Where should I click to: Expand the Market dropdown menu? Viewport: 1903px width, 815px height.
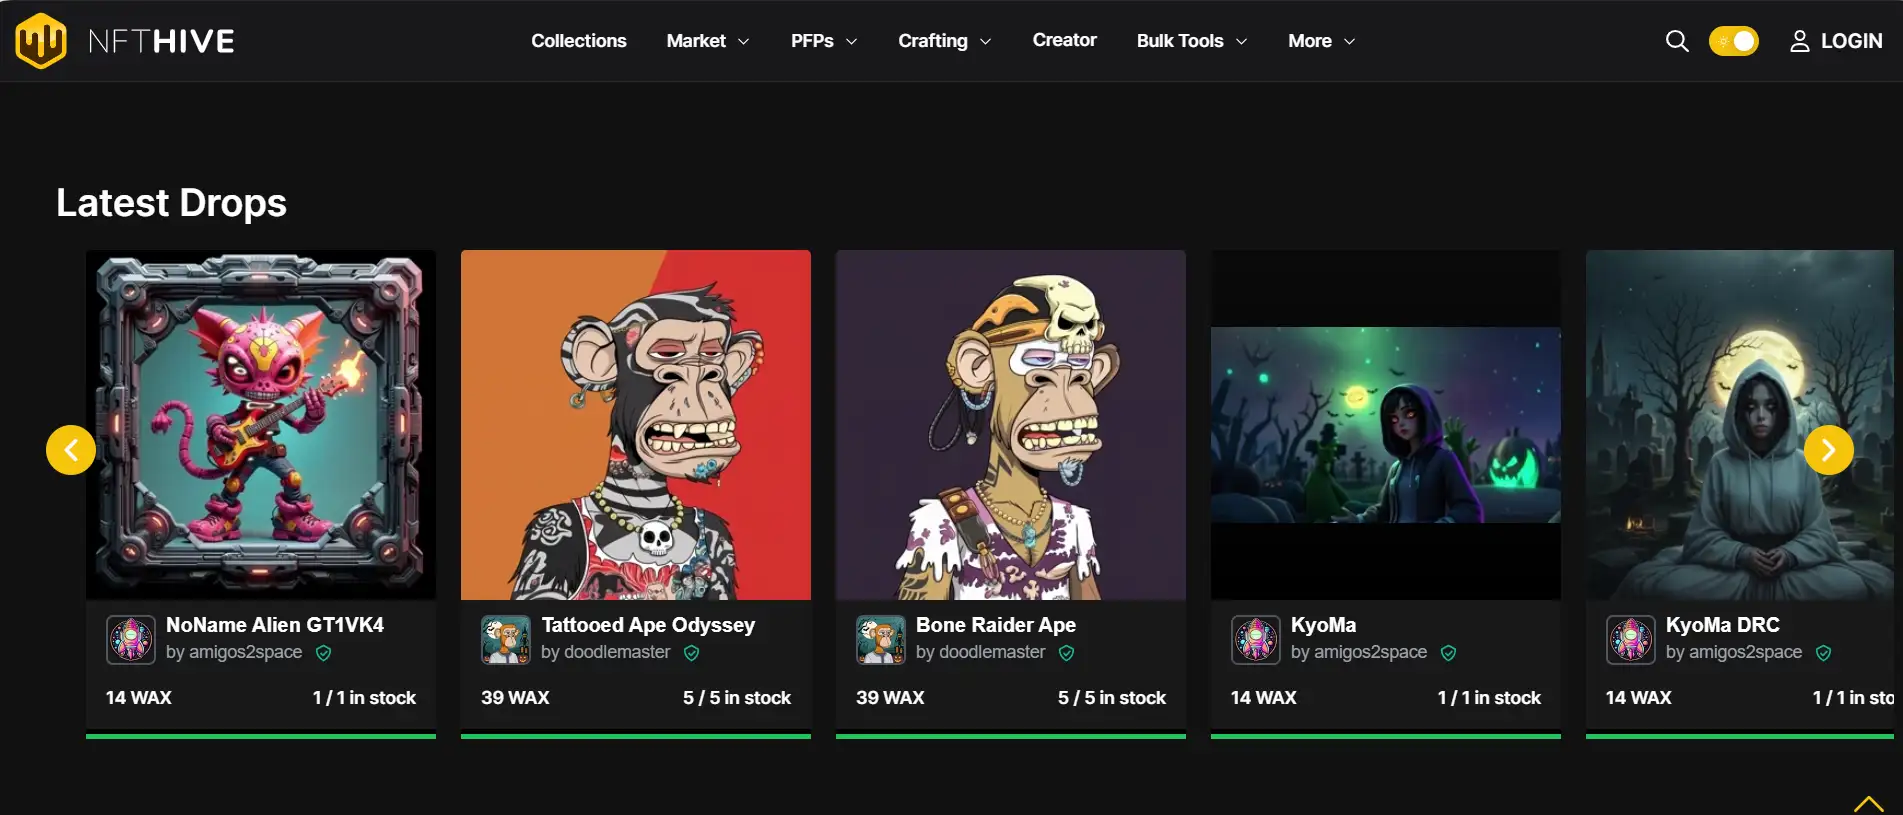(x=707, y=41)
